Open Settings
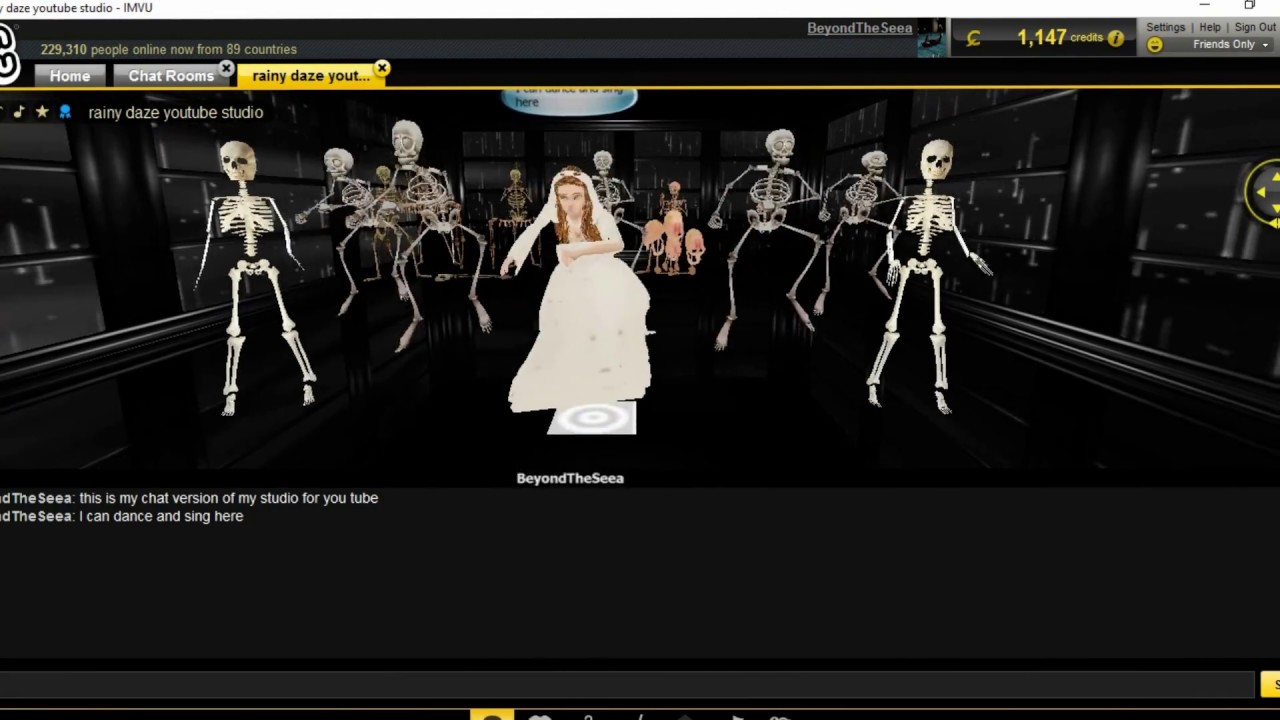The width and height of the screenshot is (1280, 720). [1165, 28]
